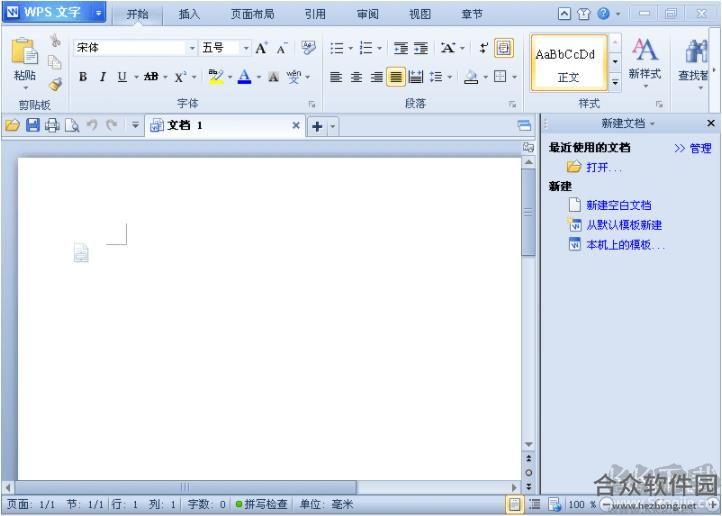
Task: Increase paragraph indent
Action: click(421, 48)
